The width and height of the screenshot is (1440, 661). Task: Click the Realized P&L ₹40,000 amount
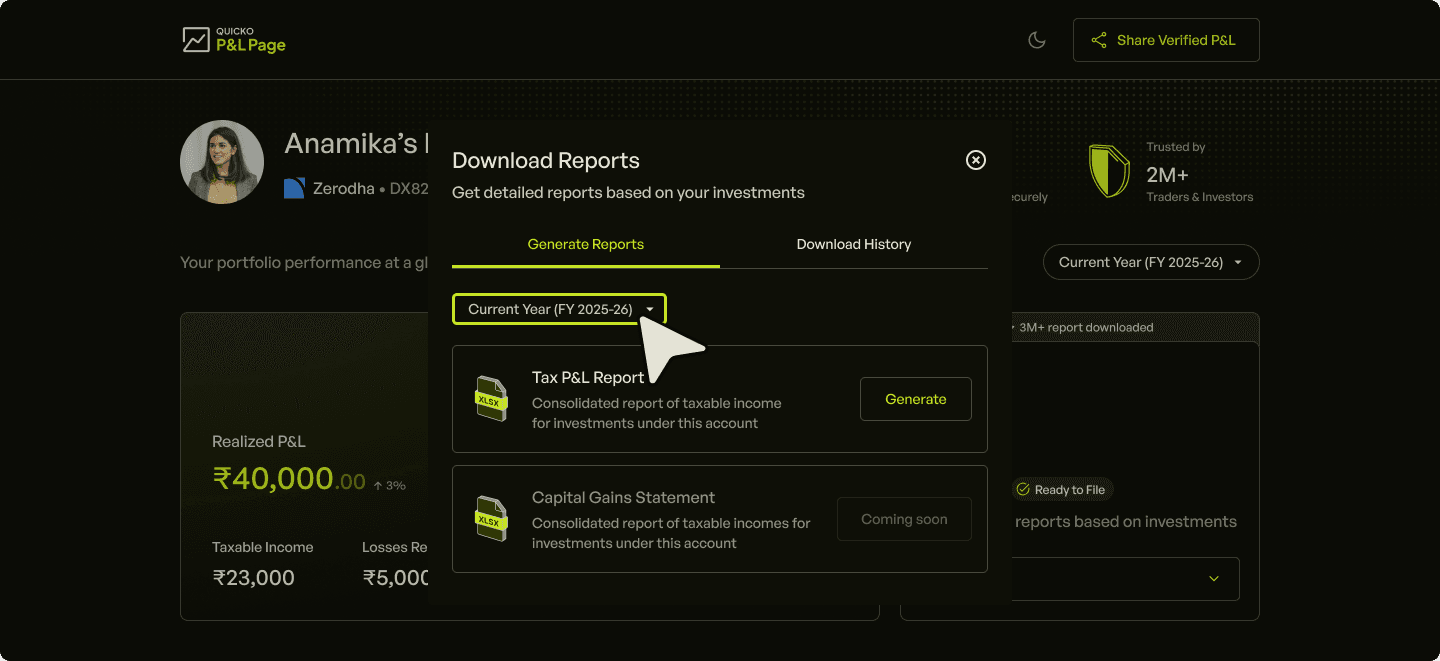[x=289, y=479]
